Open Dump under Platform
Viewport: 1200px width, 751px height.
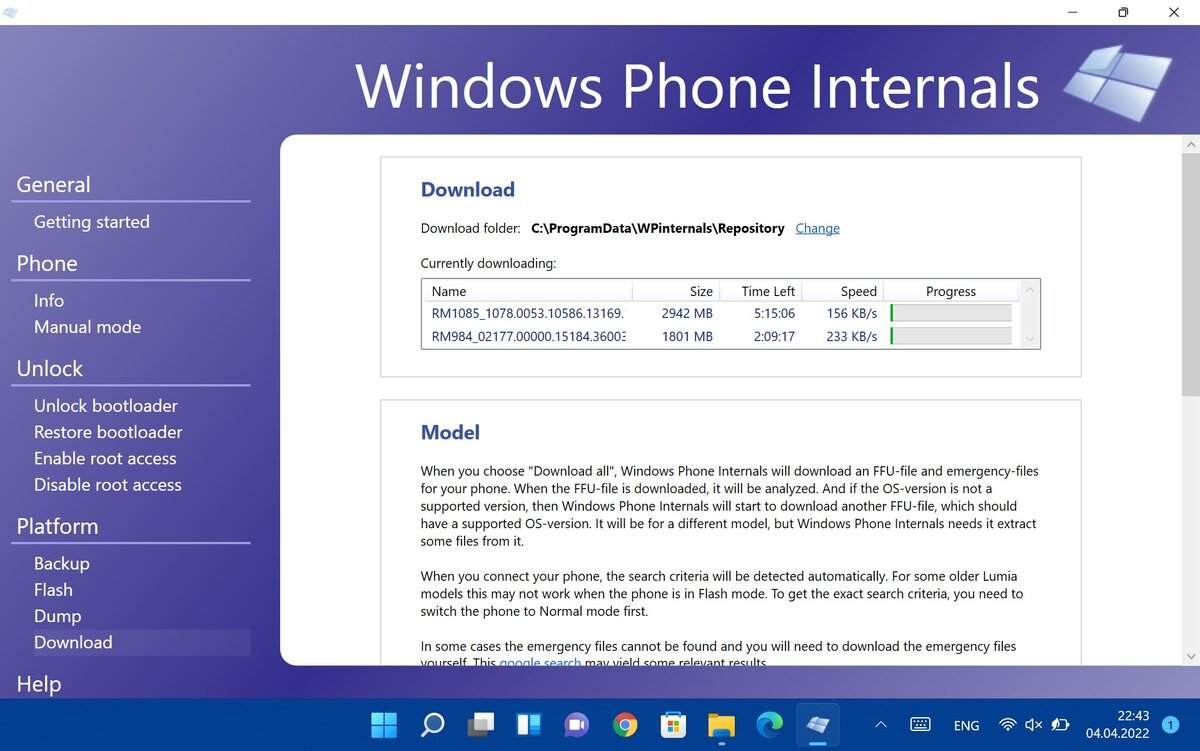[x=58, y=616]
